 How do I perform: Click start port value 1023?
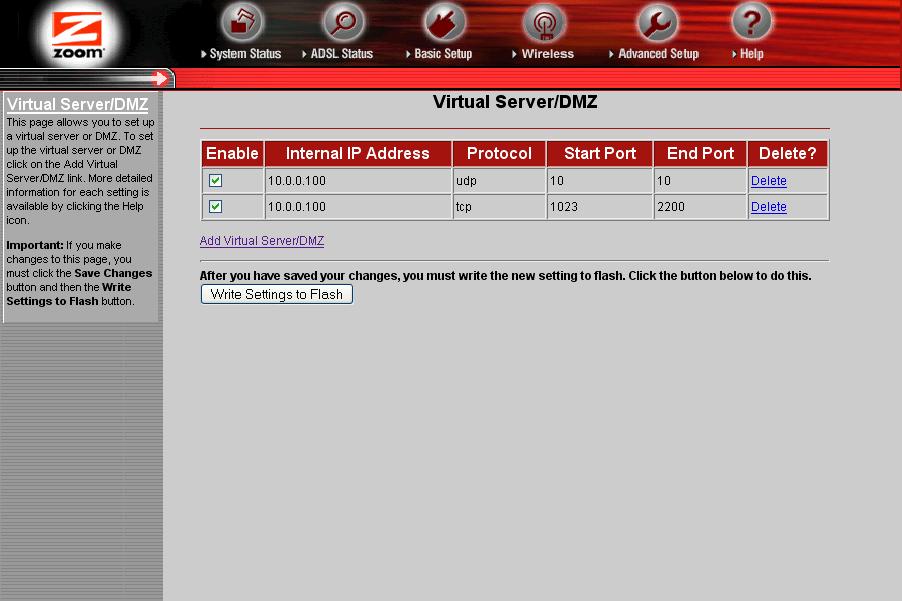564,206
